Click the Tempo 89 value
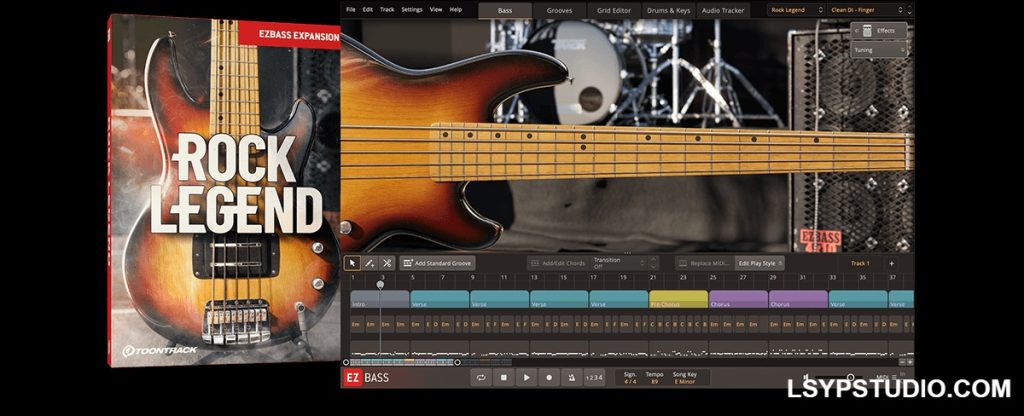Screen dimensions: 1024x416 click(654, 377)
